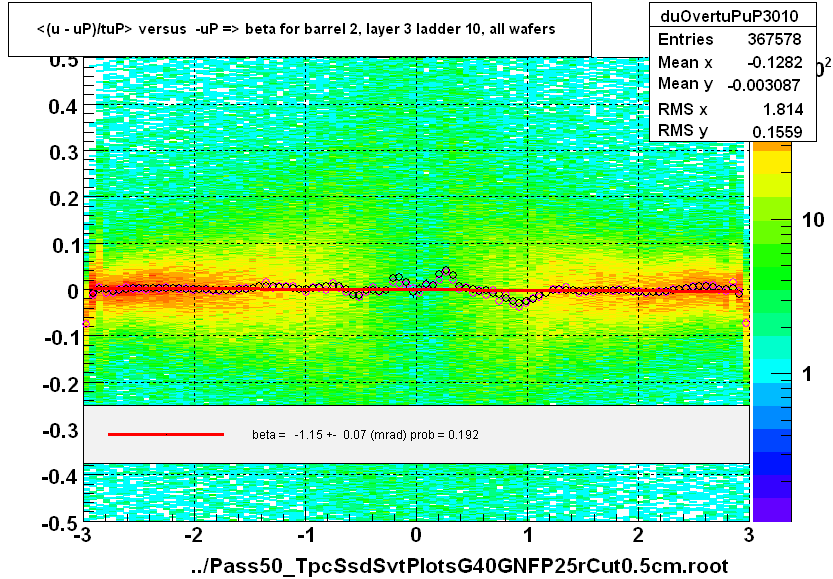The image size is (833, 579).
Task: Click the y-axis label 0.4
Action: pos(64,107)
